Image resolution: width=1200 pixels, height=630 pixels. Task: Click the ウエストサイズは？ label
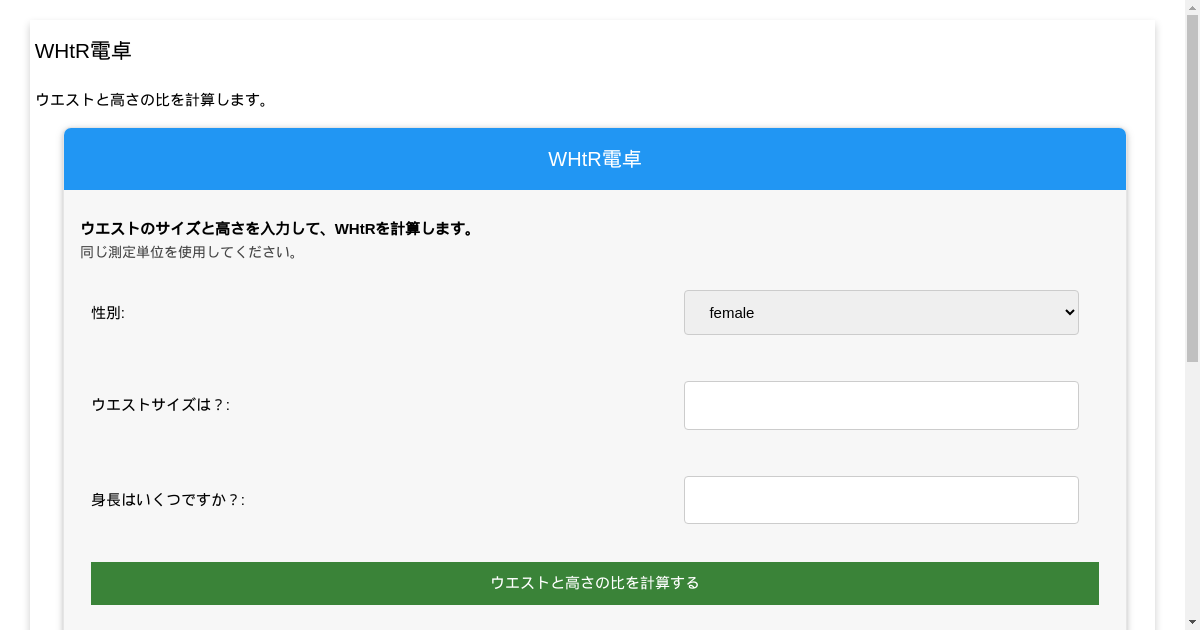tap(159, 405)
